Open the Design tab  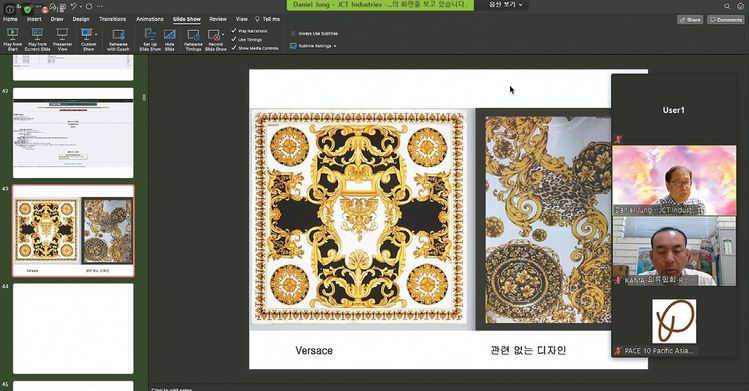(x=81, y=19)
